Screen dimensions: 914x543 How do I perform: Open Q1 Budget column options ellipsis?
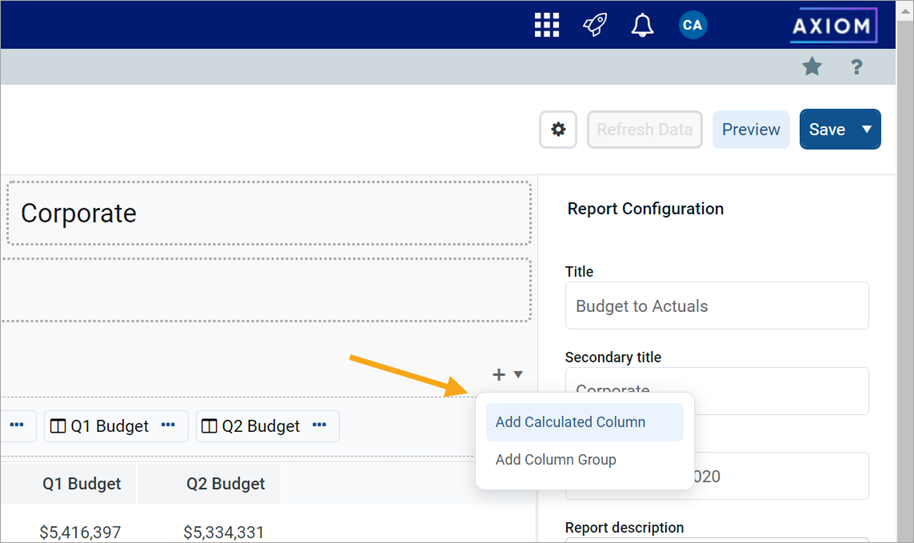tap(168, 426)
